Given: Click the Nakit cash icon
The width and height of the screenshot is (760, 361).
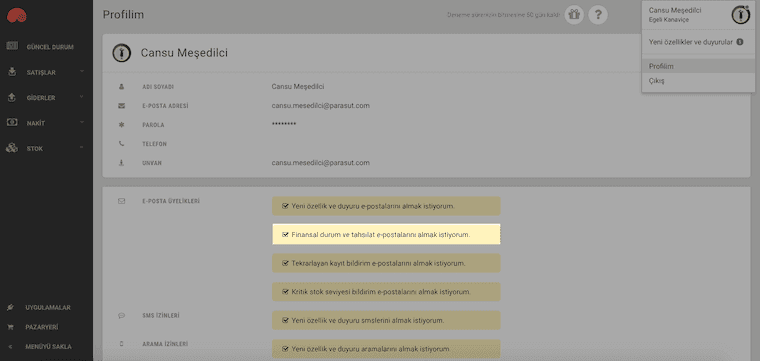Looking at the screenshot, I should pos(12,123).
